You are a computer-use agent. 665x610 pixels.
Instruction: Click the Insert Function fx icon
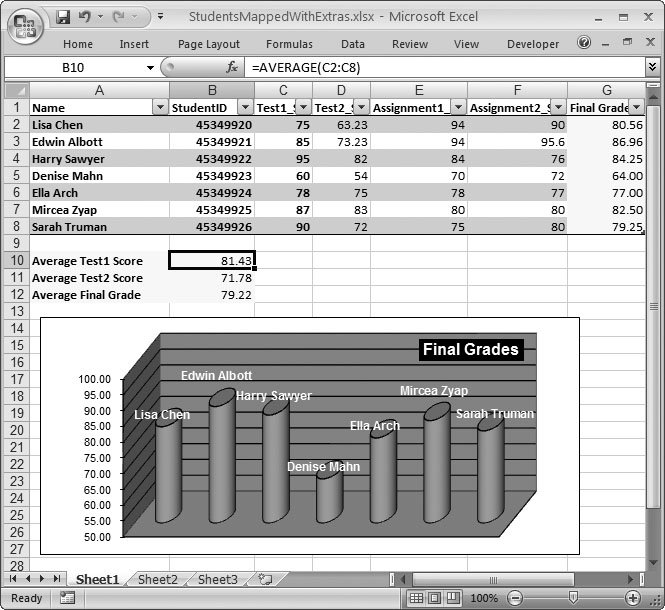pyautogui.click(x=232, y=67)
